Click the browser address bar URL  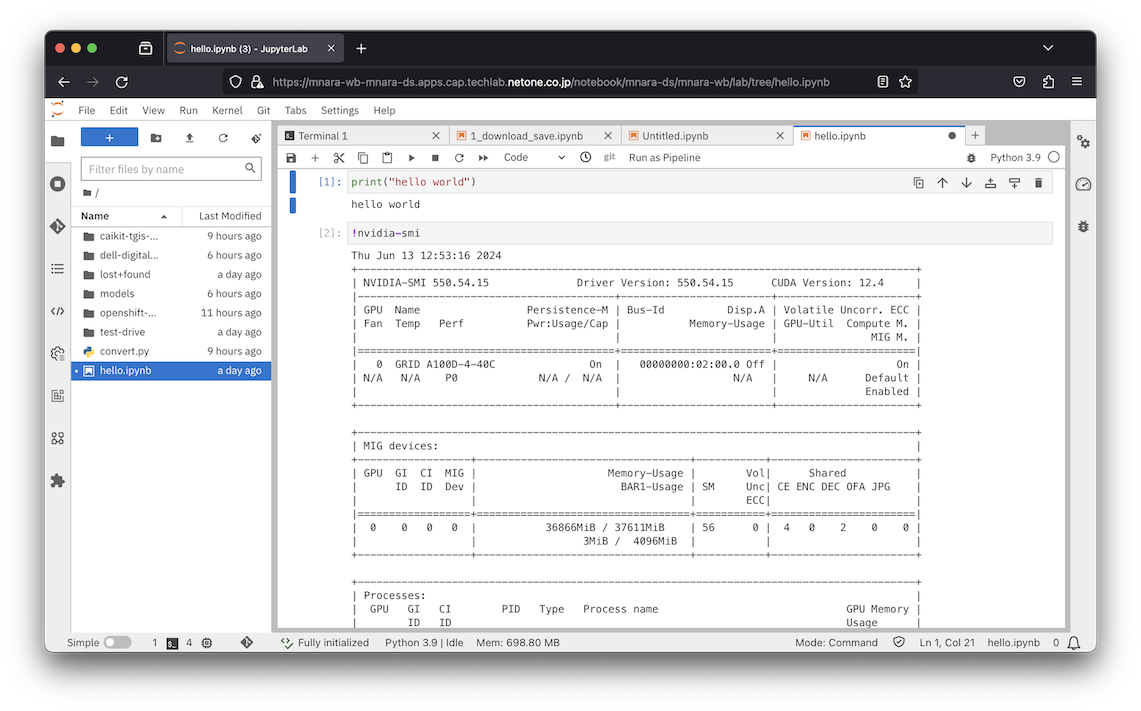tap(551, 82)
